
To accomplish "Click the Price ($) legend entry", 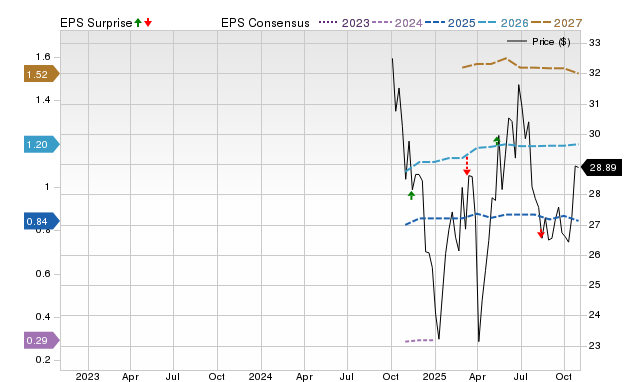I will point(539,42).
